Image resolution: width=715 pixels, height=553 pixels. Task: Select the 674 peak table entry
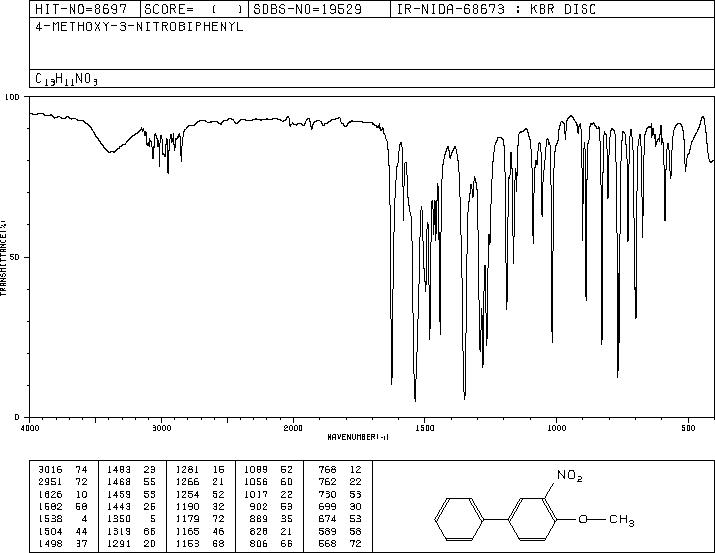(340, 519)
